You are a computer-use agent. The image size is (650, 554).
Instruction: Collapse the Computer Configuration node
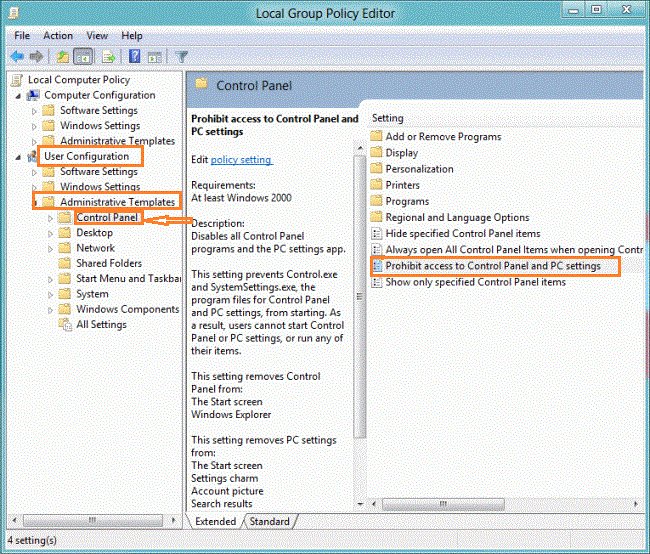pos(18,96)
